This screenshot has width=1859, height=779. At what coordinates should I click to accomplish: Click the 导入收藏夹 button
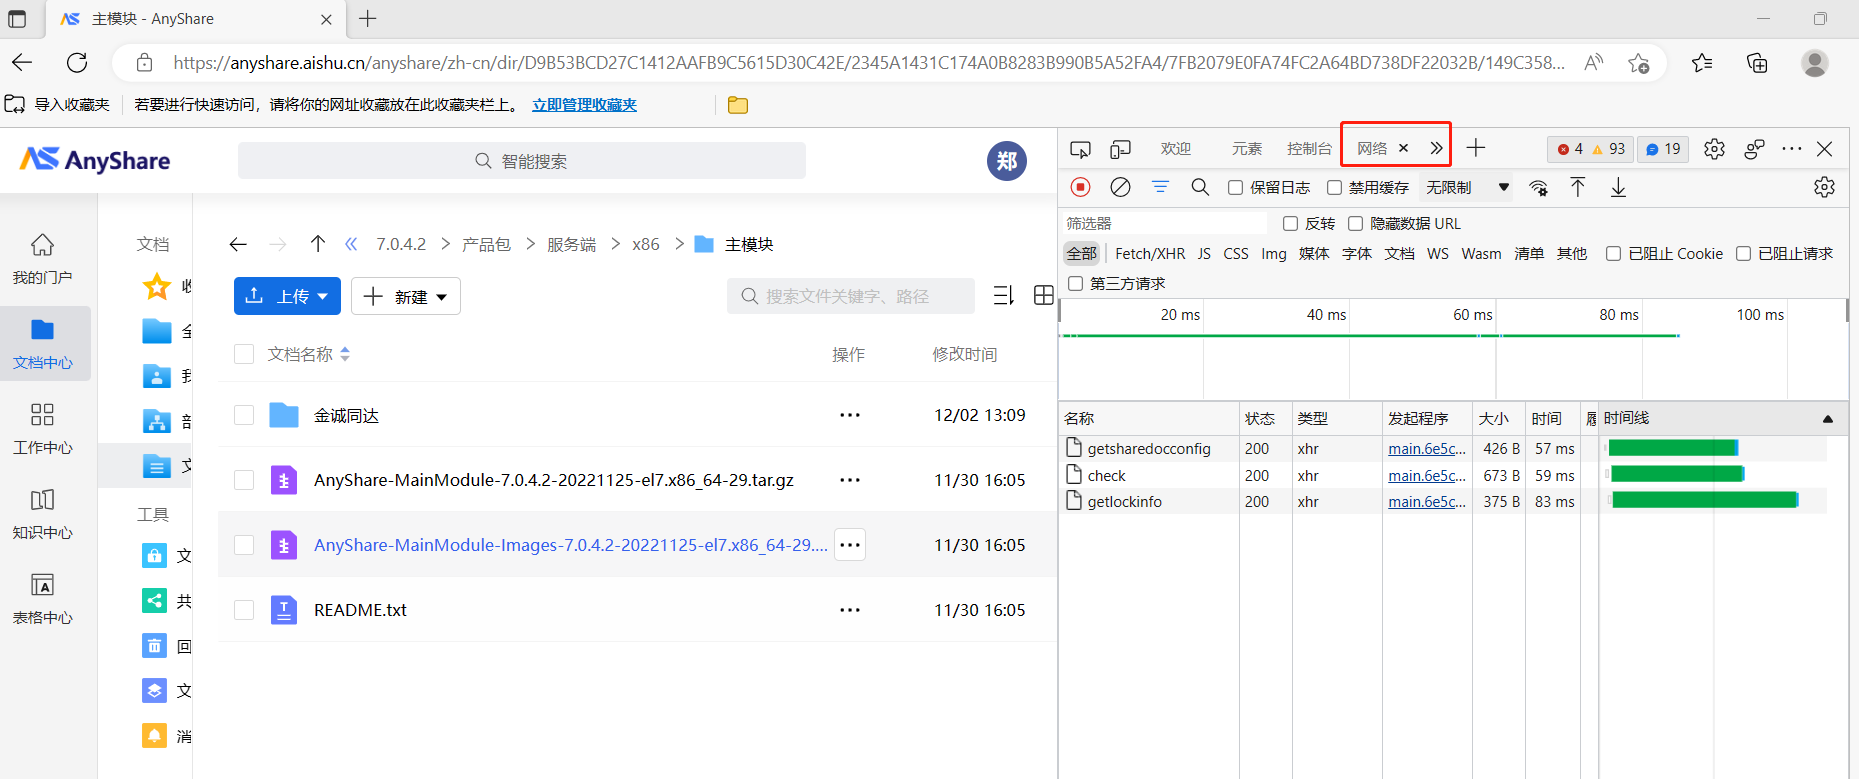point(58,105)
